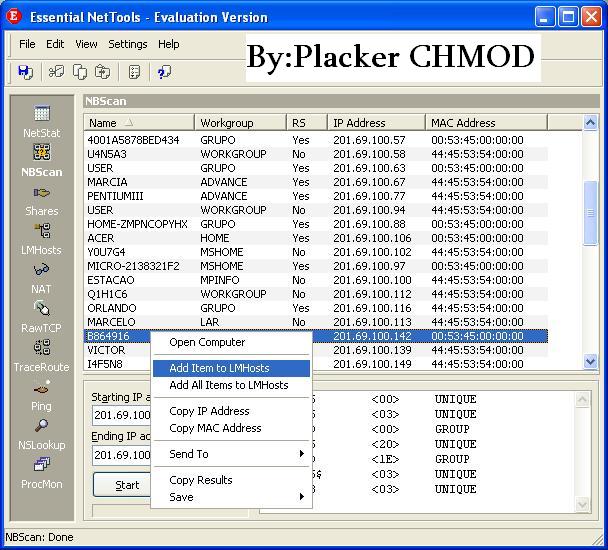Image resolution: width=608 pixels, height=550 pixels.
Task: Select the 4001A5878BED434 row
Action: tap(316, 140)
